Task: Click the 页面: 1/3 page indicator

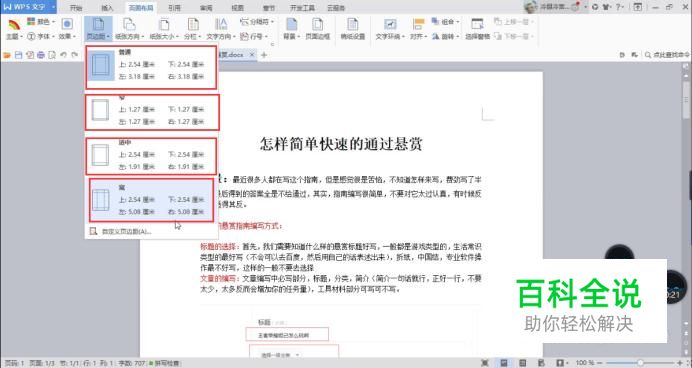Action: 42,363
